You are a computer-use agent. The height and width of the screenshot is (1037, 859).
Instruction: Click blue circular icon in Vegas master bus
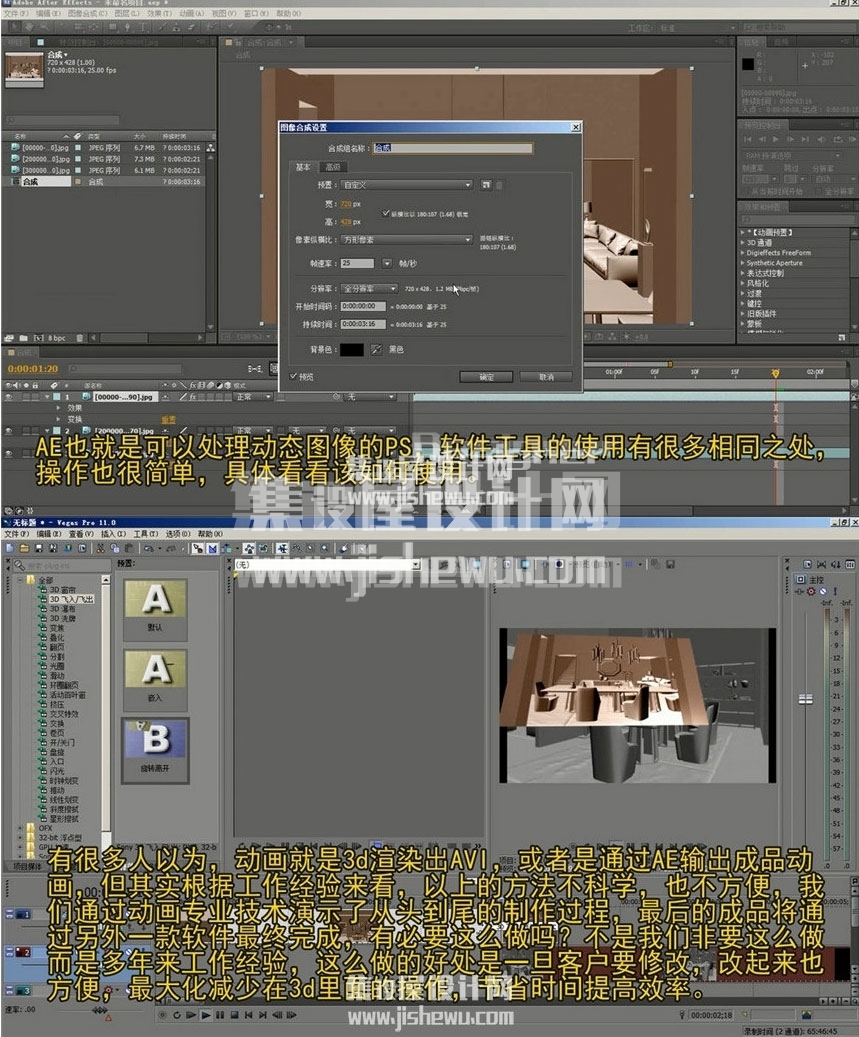click(x=823, y=591)
